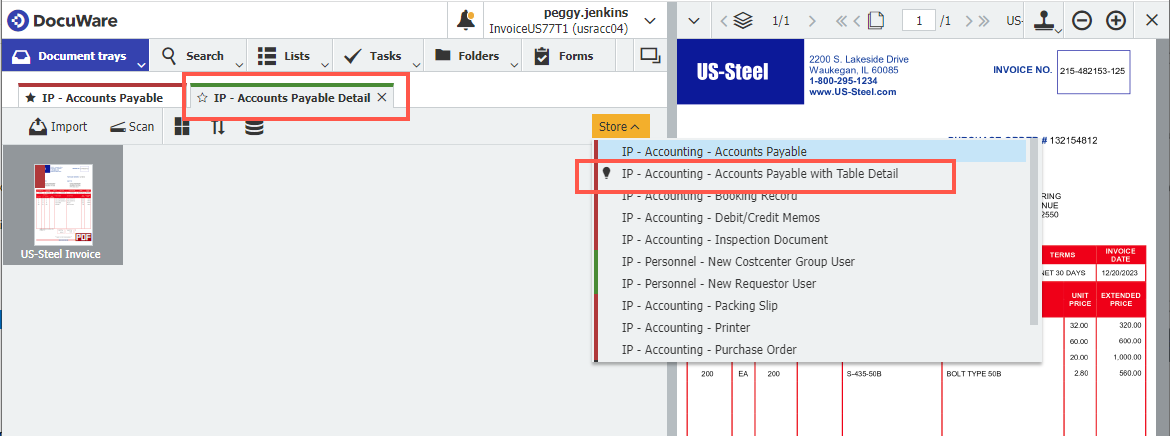
Task: Choose IP - Personnel - New Costcenter Group User
Action: tap(811, 262)
